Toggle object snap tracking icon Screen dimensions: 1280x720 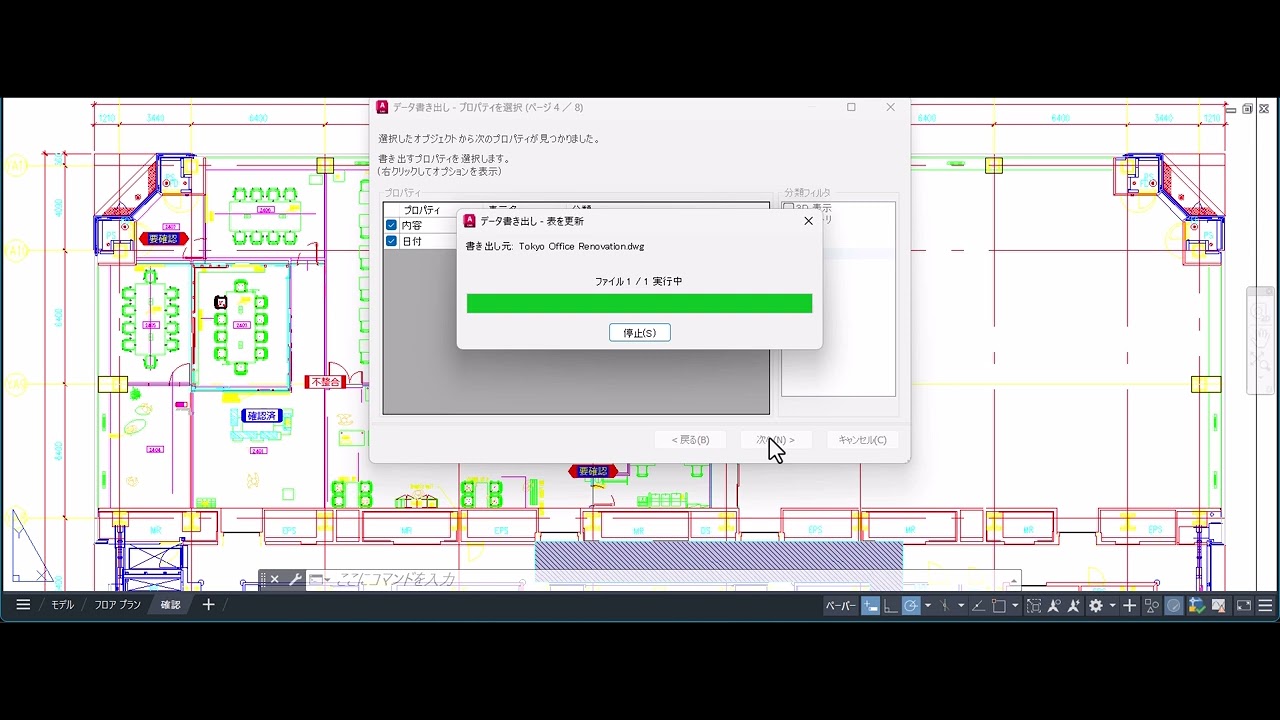(977, 606)
